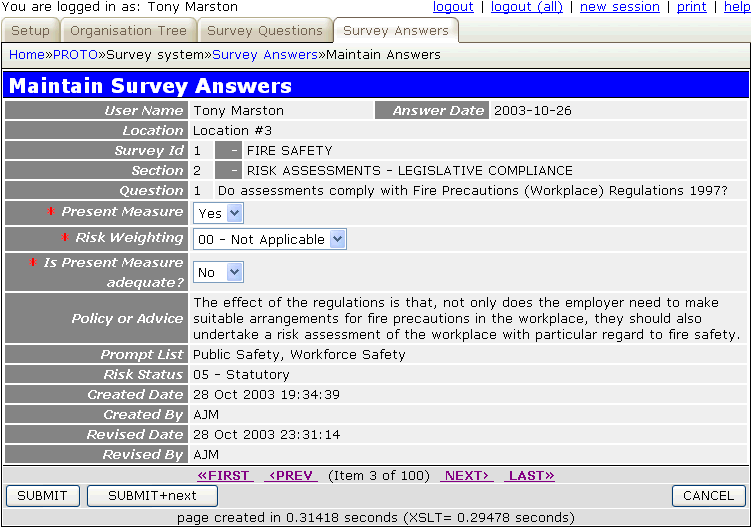Image resolution: width=752 pixels, height=528 pixels.
Task: Open the Organisation Tree tab
Action: click(128, 31)
